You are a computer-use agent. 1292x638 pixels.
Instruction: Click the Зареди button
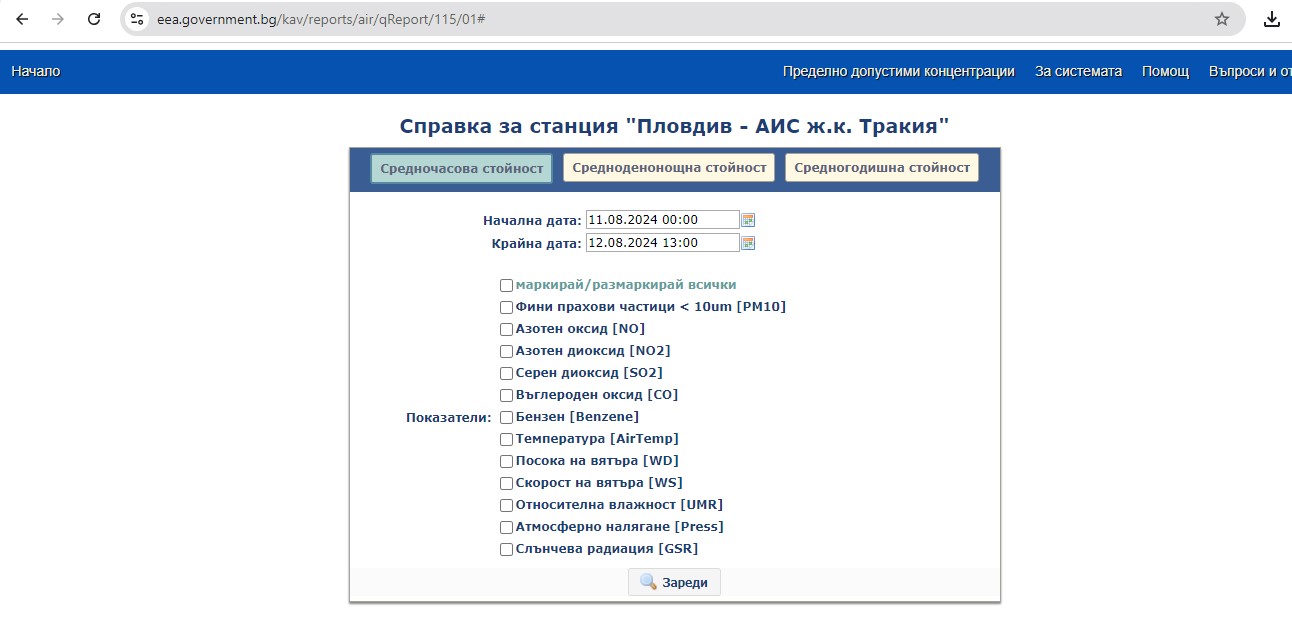pos(674,583)
